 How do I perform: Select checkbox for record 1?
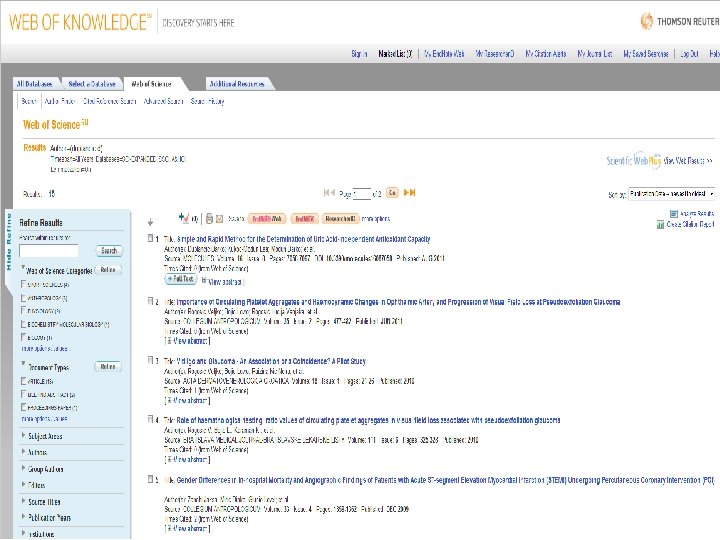150,238
